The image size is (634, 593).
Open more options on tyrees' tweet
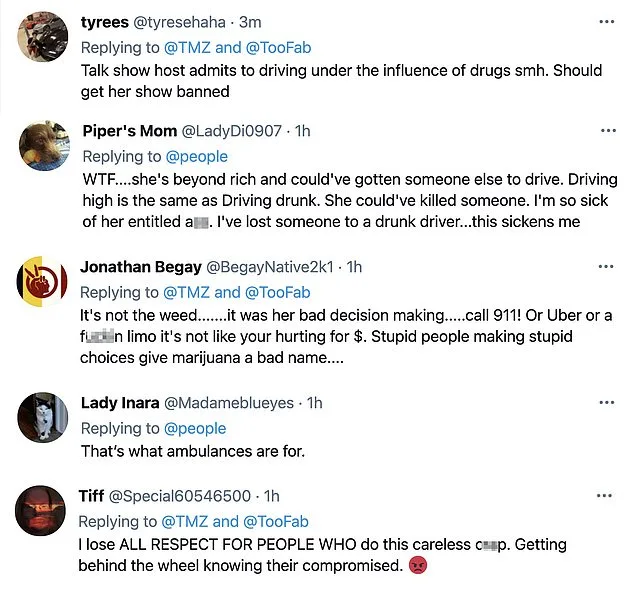click(x=606, y=21)
